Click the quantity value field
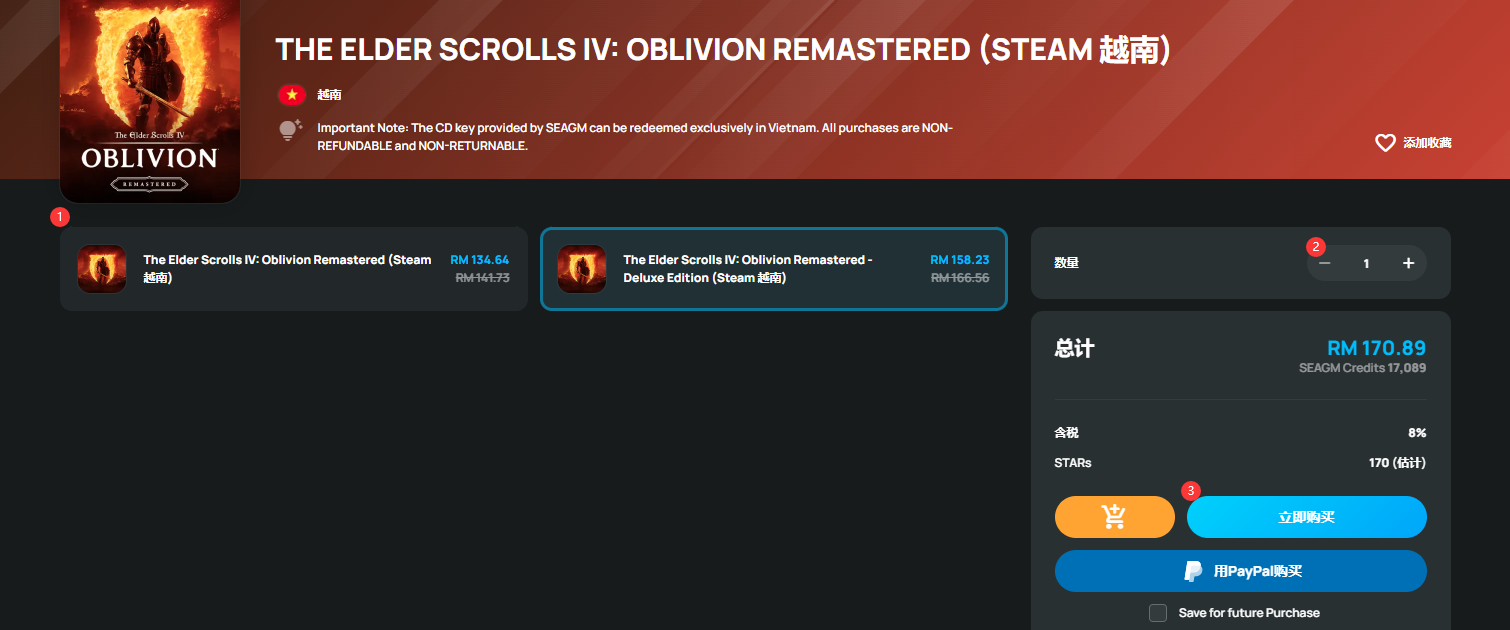 pyautogui.click(x=1366, y=263)
